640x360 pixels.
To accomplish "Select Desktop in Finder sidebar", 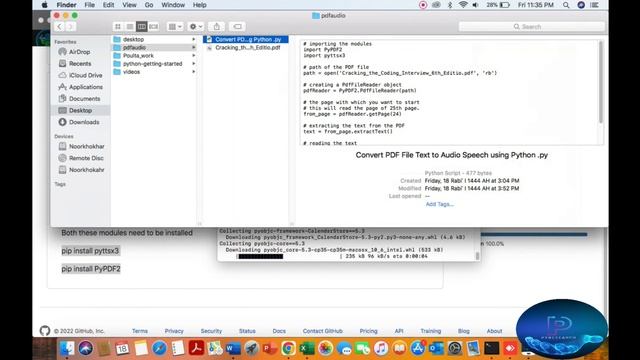I will tap(80, 110).
